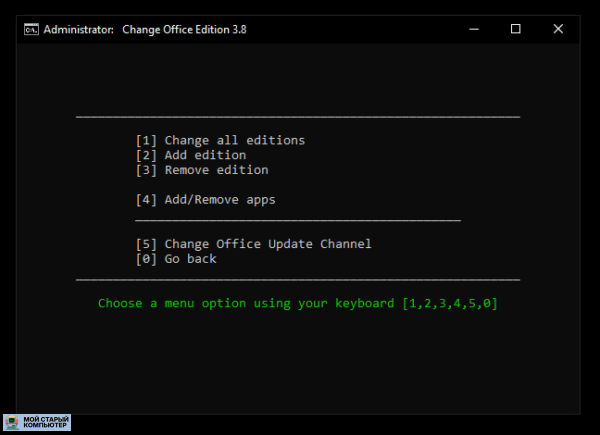The width and height of the screenshot is (600, 435).
Task: Click the green [1,2,3,4,5,0] key list
Action: [449, 303]
